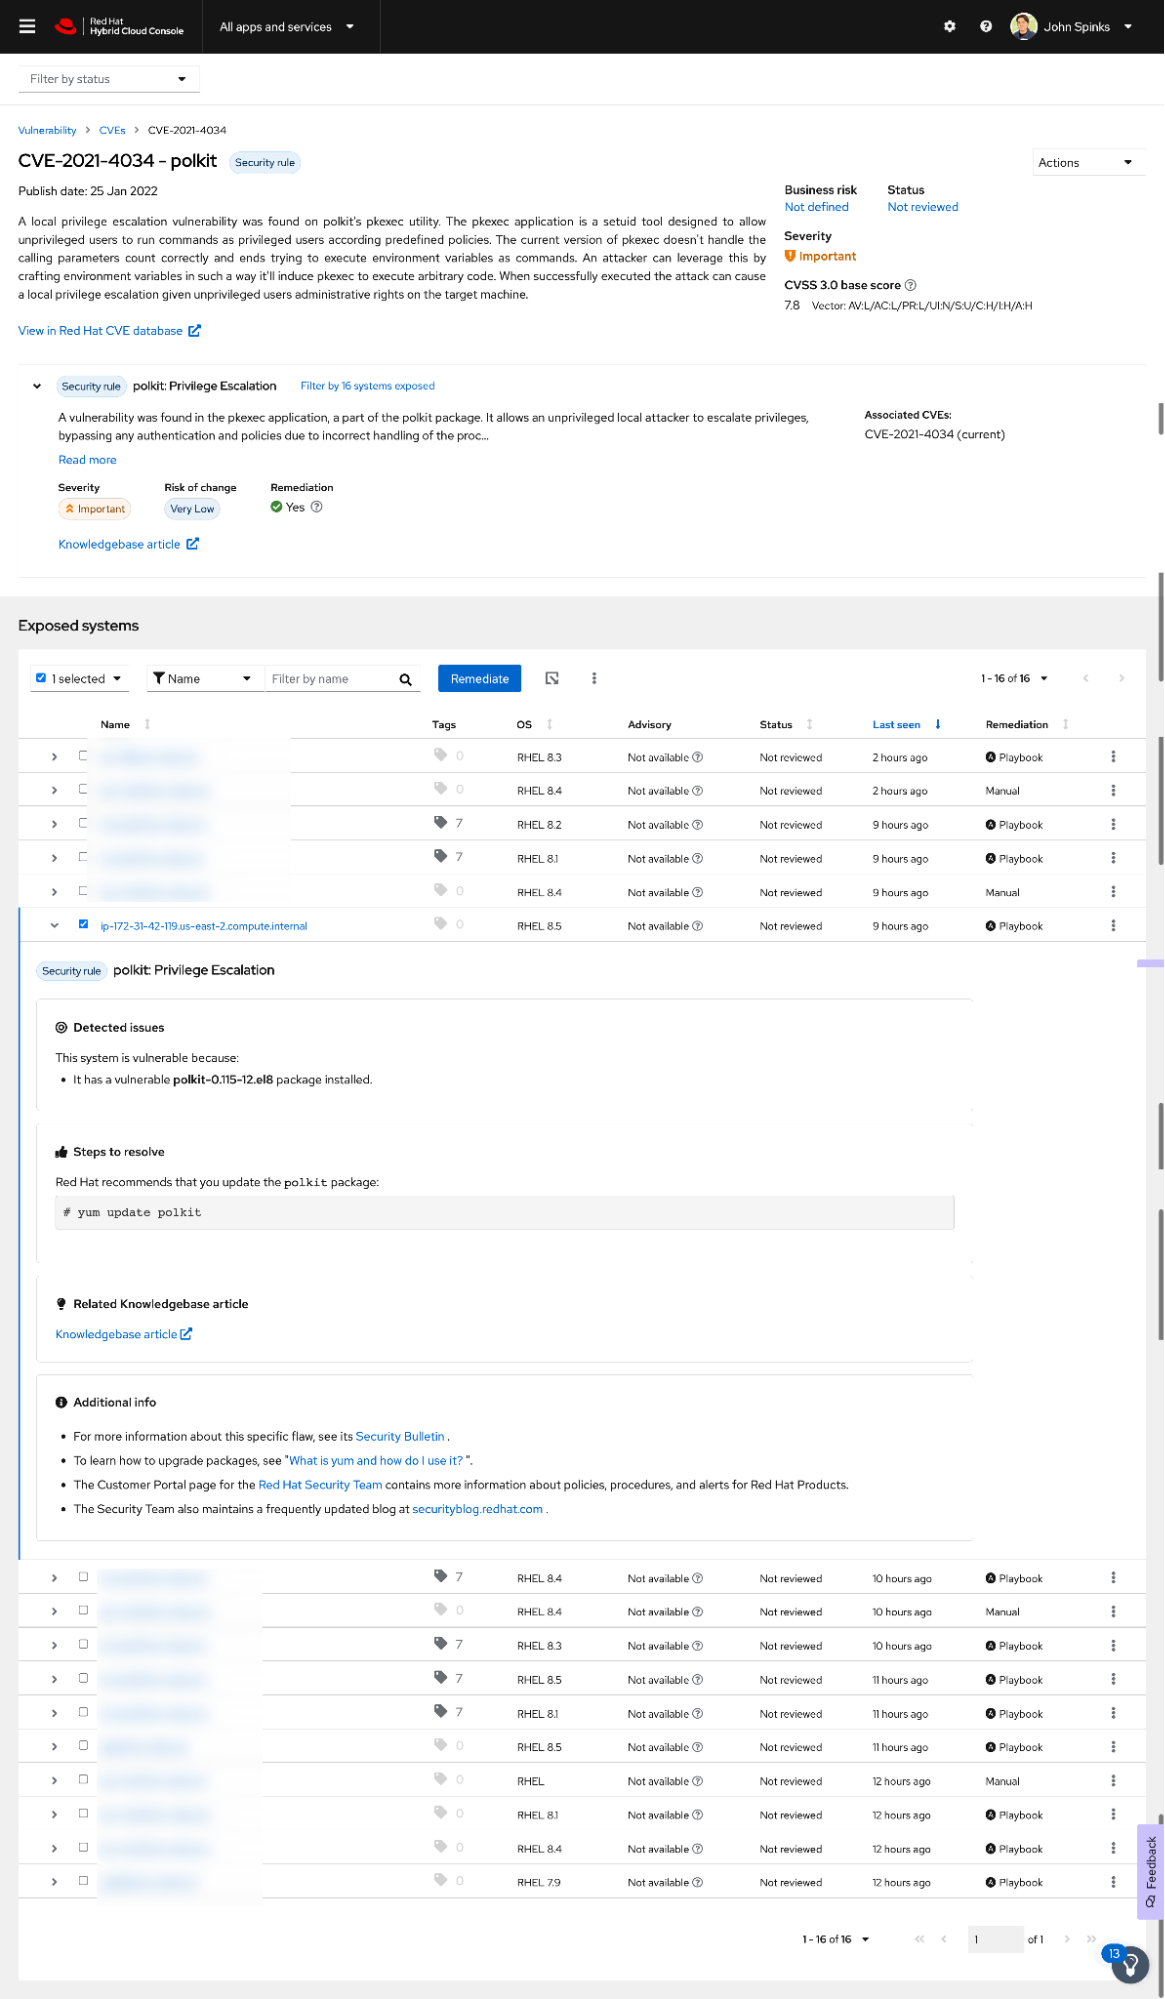Screen dimensions: 1165x1999
Task: Open the Filter by status dropdown
Action: click(108, 79)
